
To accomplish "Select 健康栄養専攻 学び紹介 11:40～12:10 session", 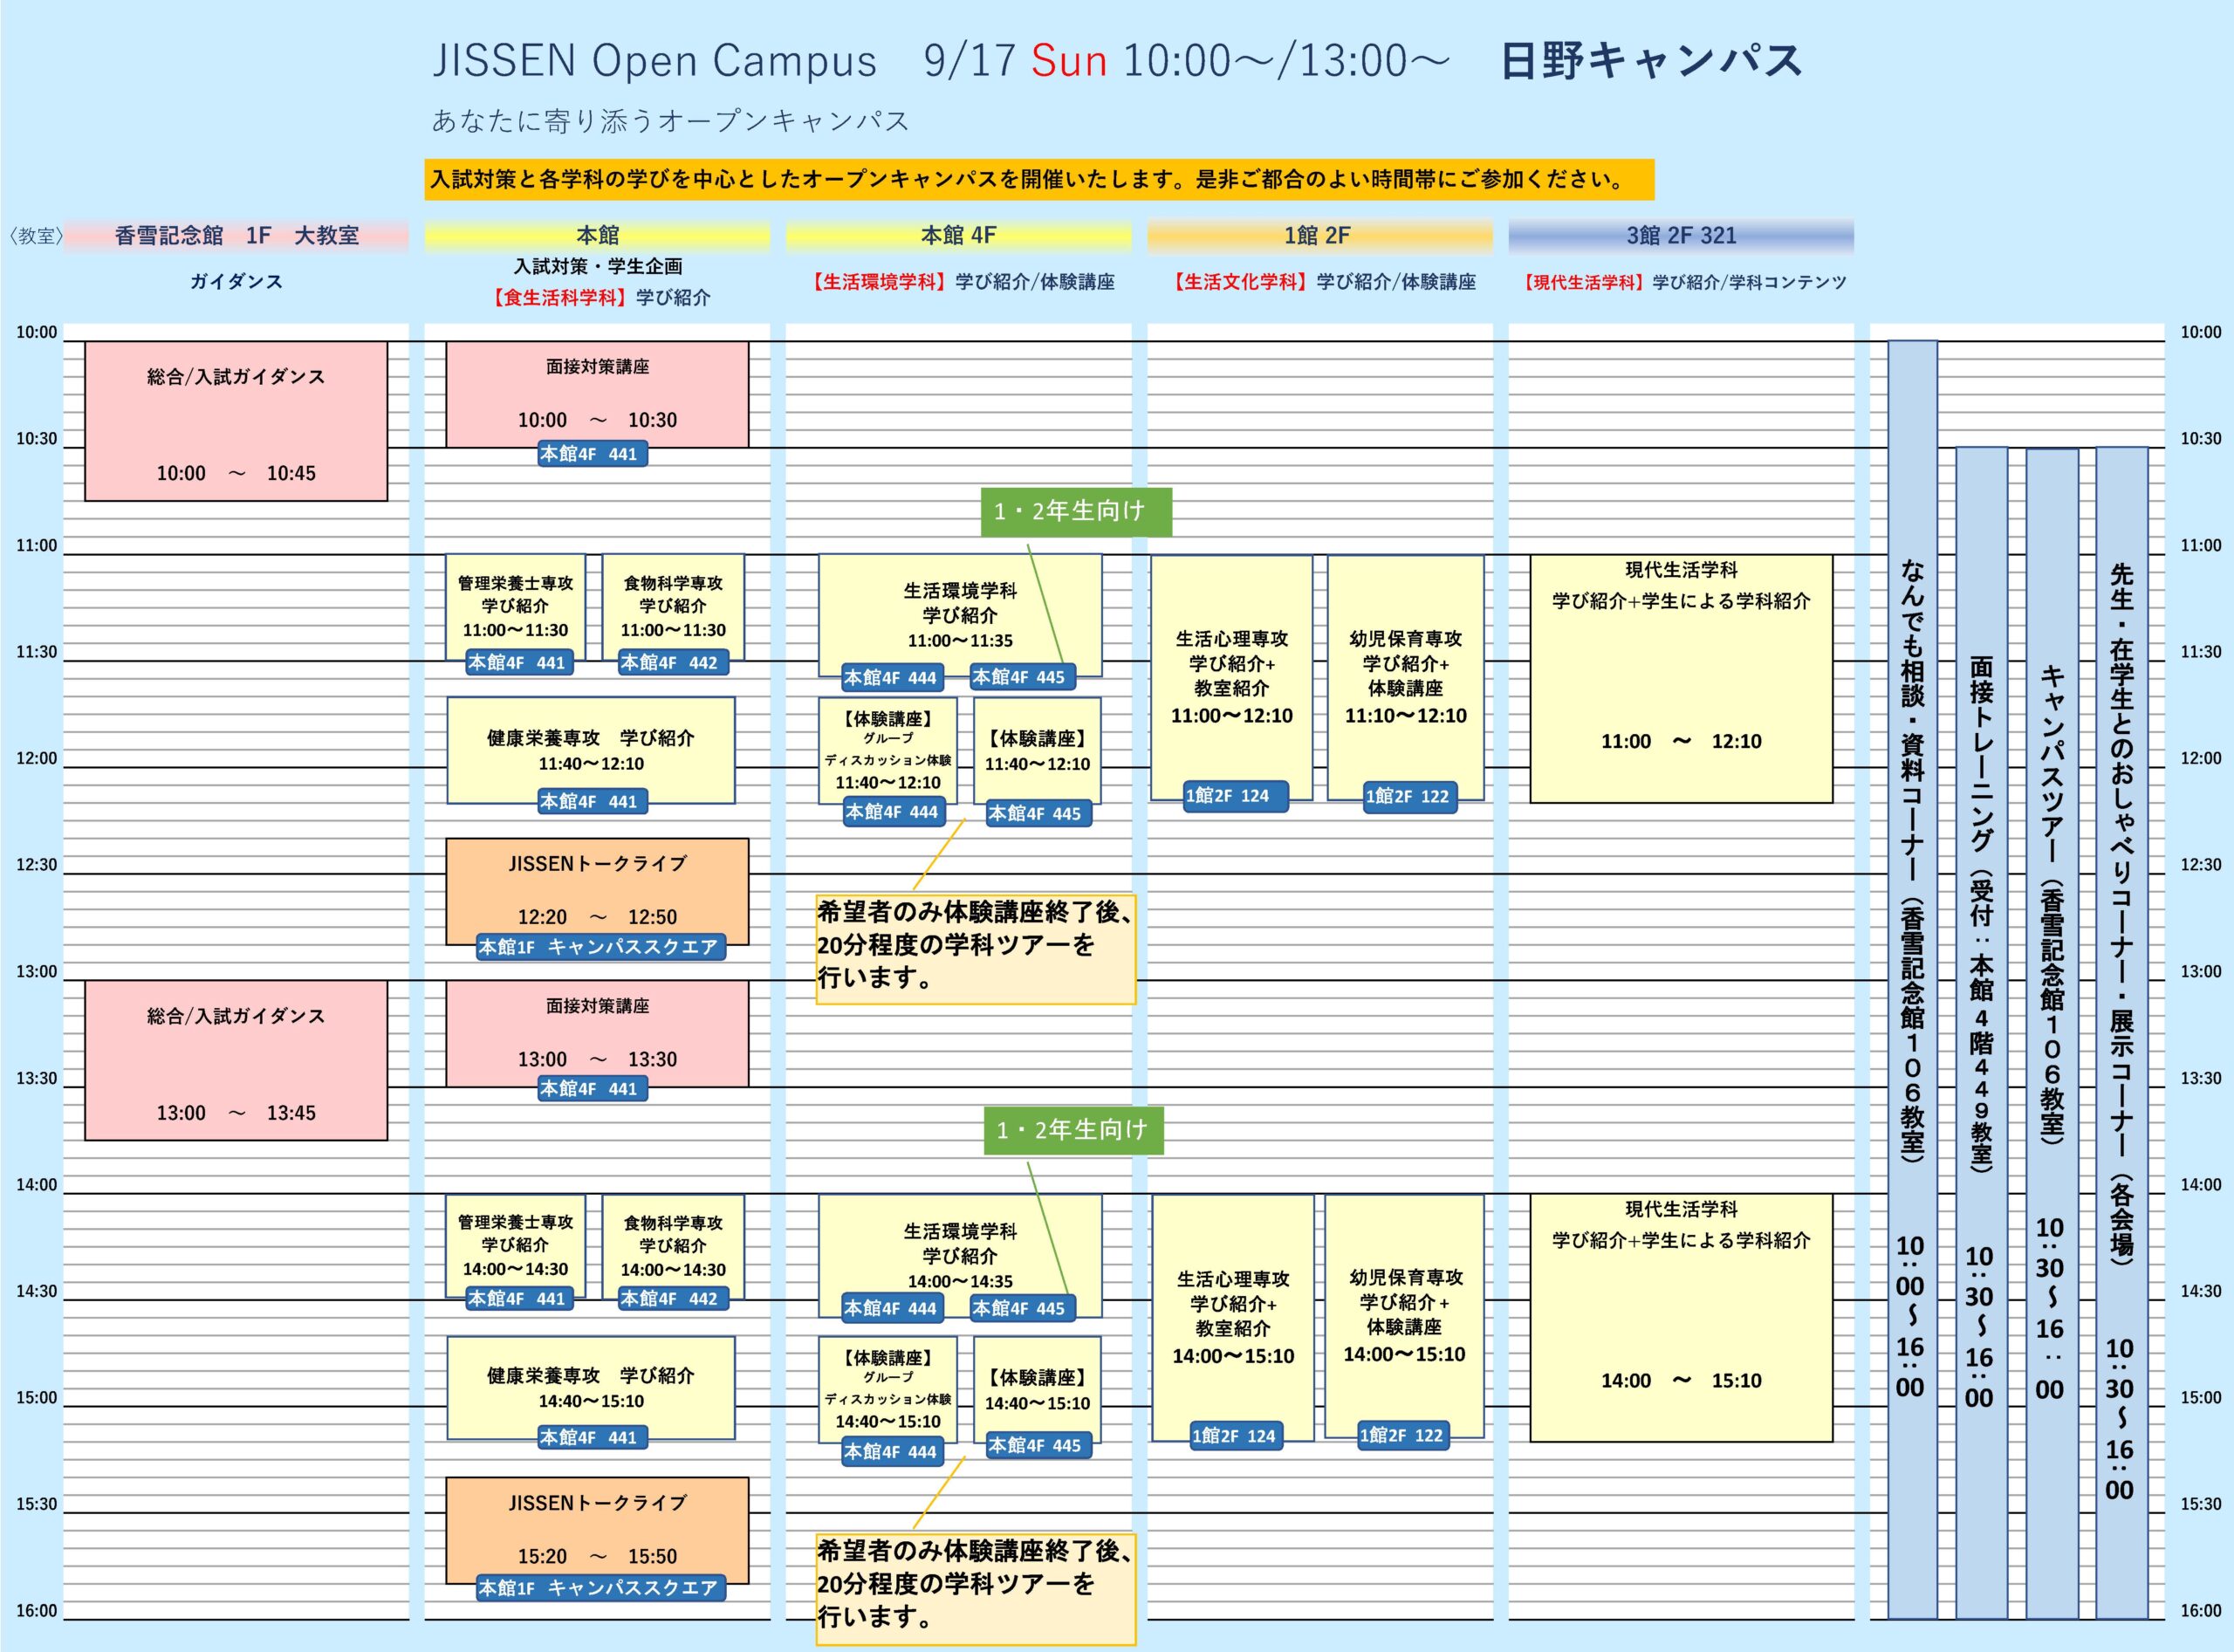I will click(x=591, y=750).
